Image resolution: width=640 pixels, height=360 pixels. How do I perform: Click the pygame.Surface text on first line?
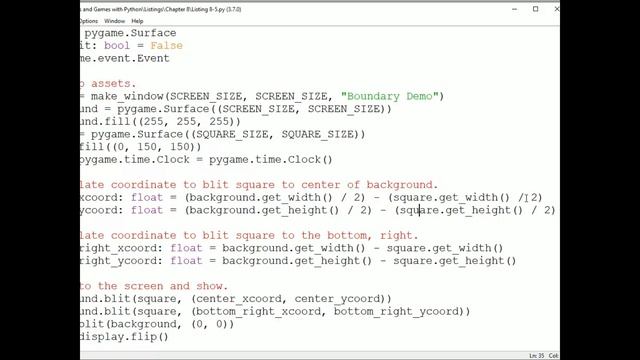click(130, 33)
